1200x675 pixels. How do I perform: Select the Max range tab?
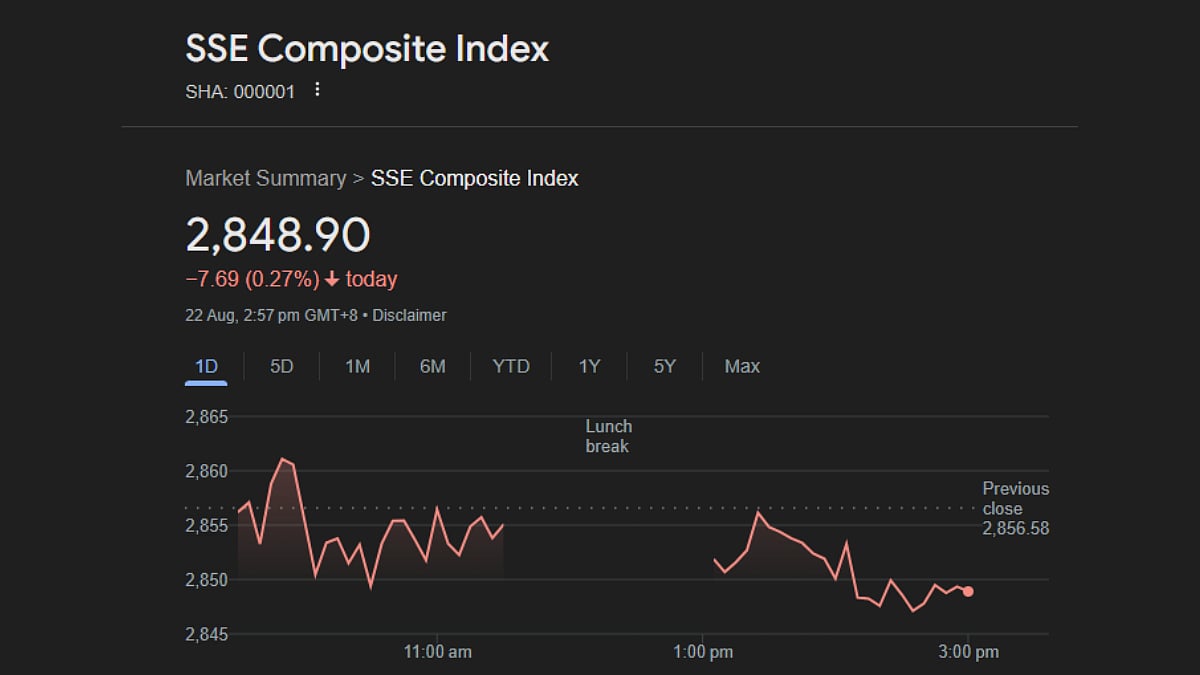pyautogui.click(x=742, y=367)
